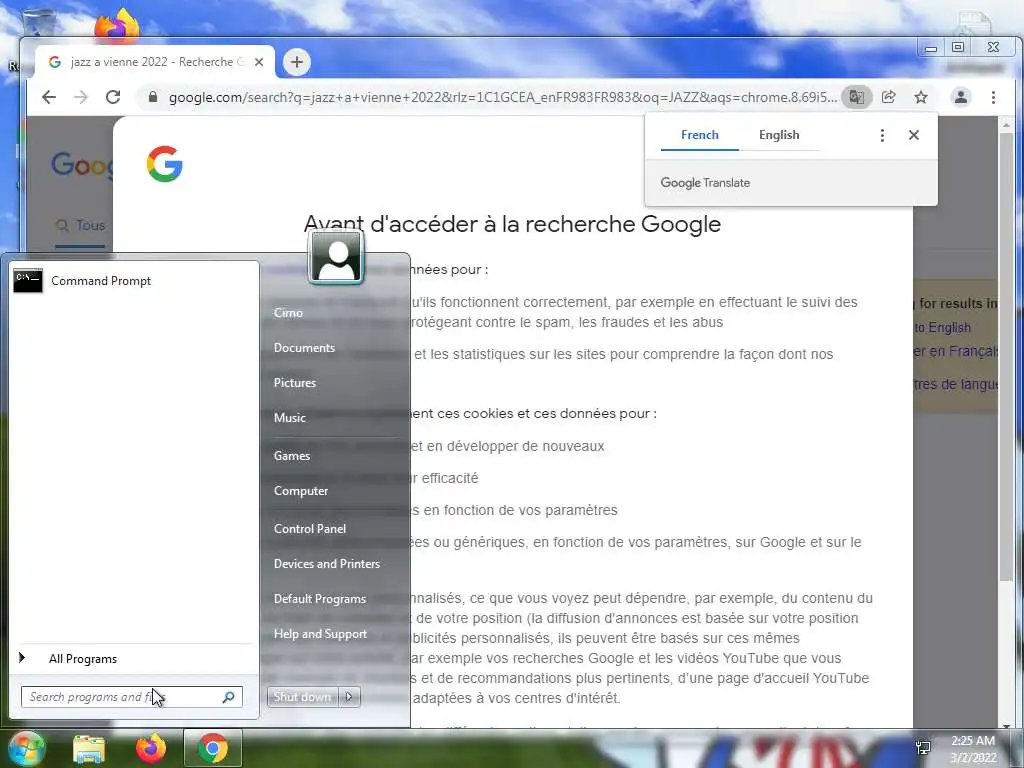The width and height of the screenshot is (1024, 768).
Task: Select the jazz a vienne 2022 tab
Action: coord(154,62)
